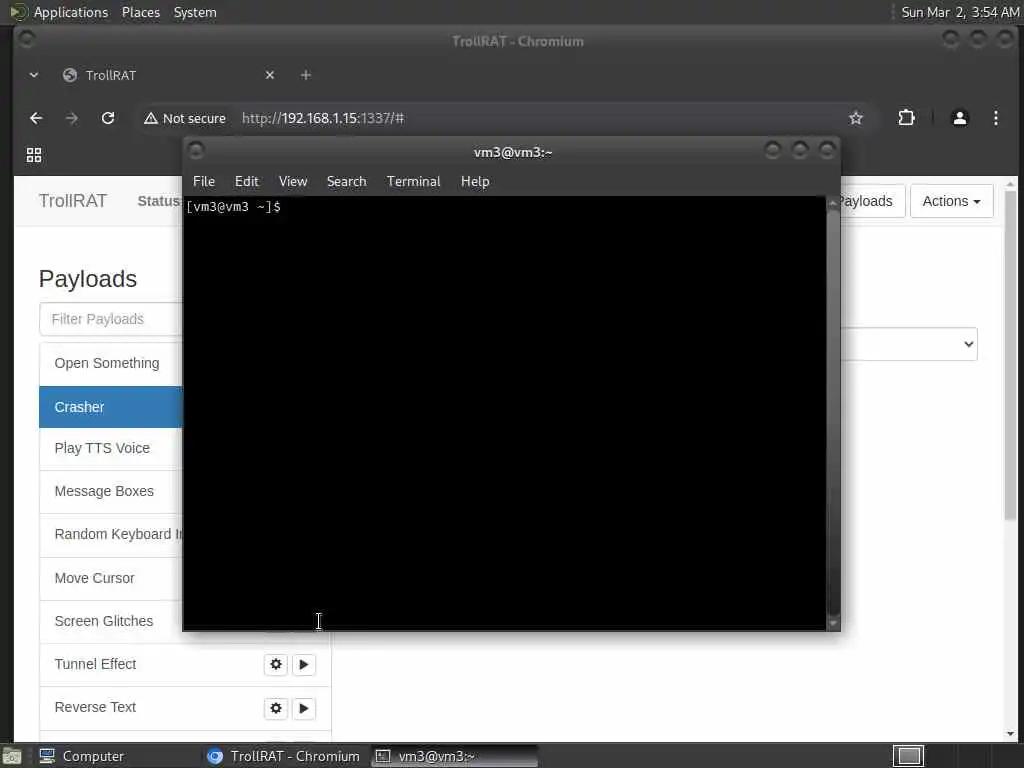Bookmark this page with star icon
This screenshot has height=768, width=1024.
[x=856, y=118]
